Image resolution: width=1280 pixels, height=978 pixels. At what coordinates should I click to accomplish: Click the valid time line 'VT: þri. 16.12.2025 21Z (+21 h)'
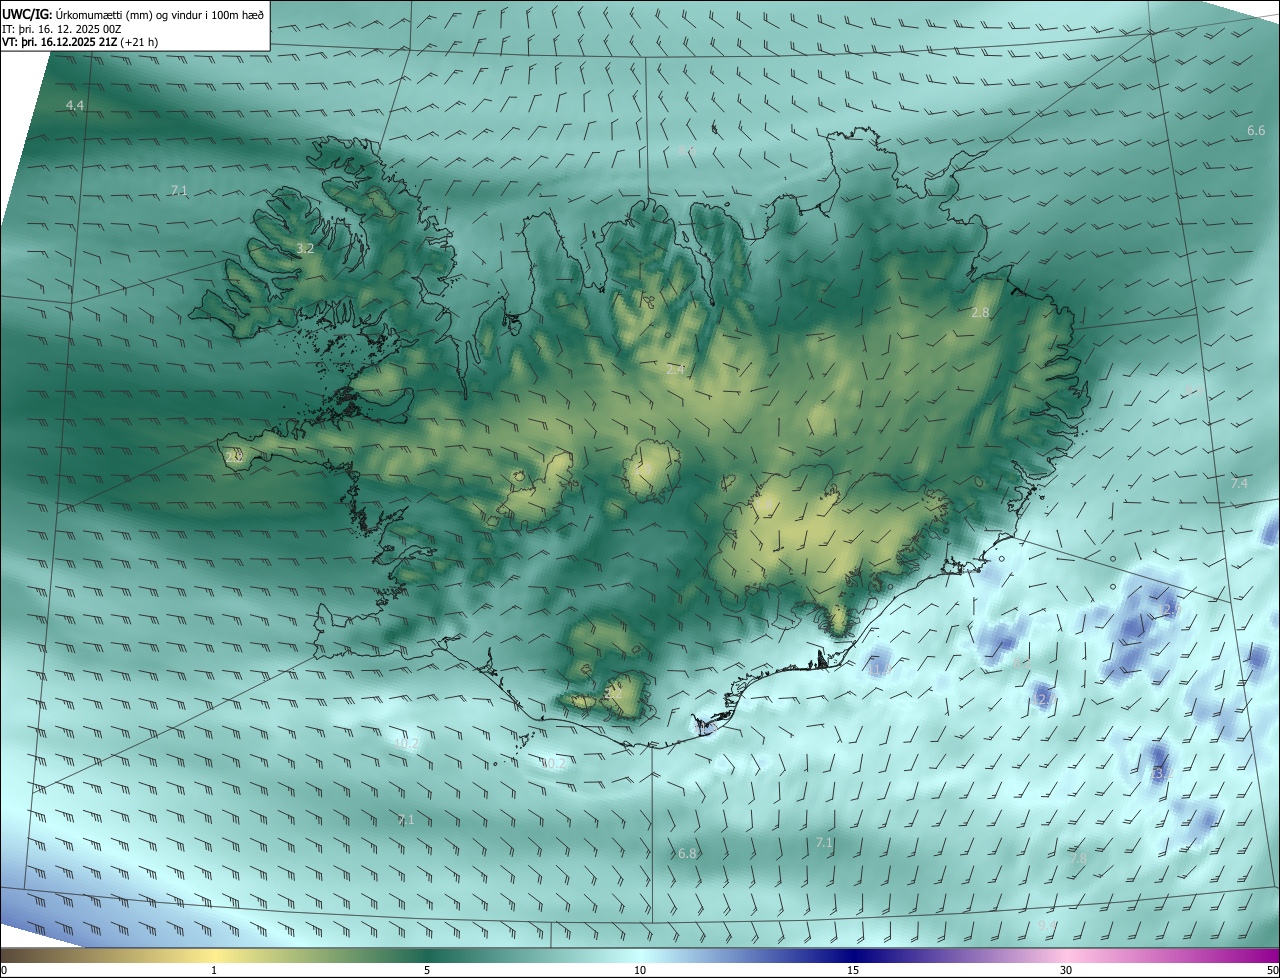pyautogui.click(x=80, y=42)
